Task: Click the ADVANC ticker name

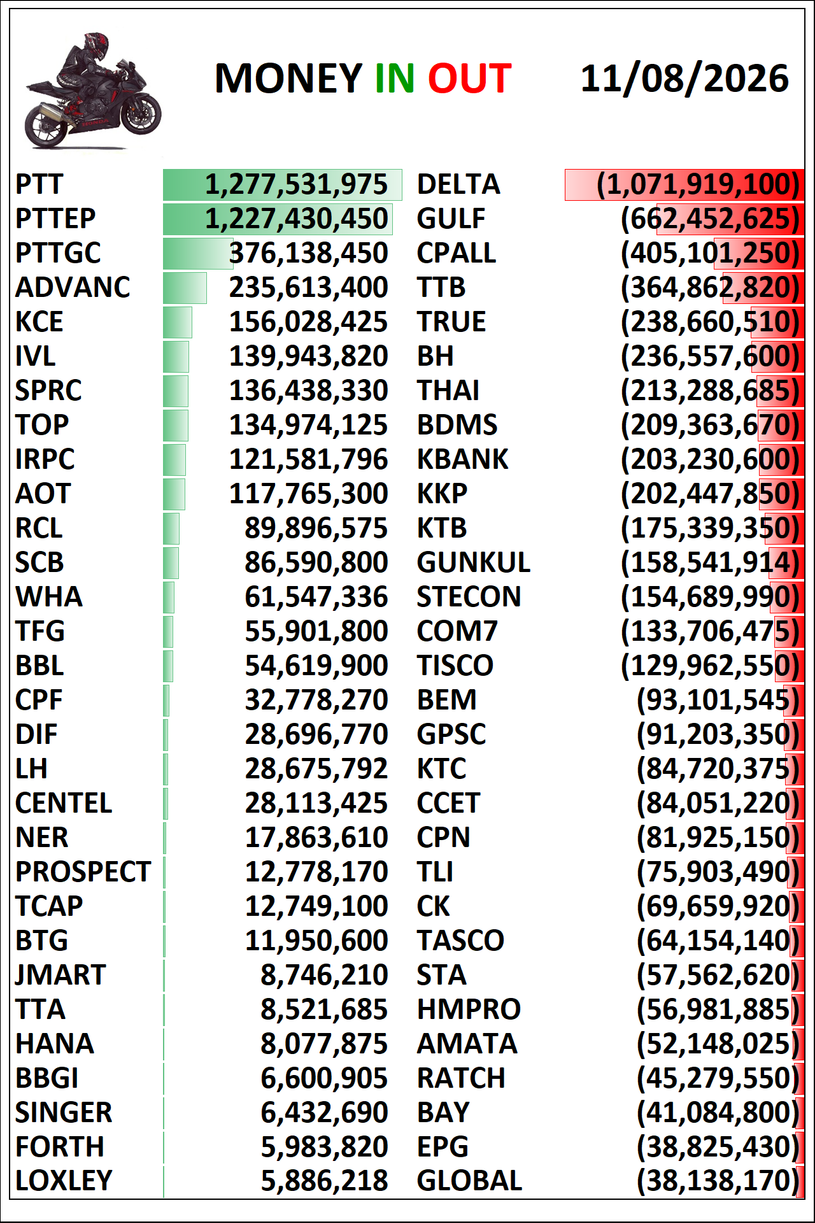Action: [x=73, y=288]
